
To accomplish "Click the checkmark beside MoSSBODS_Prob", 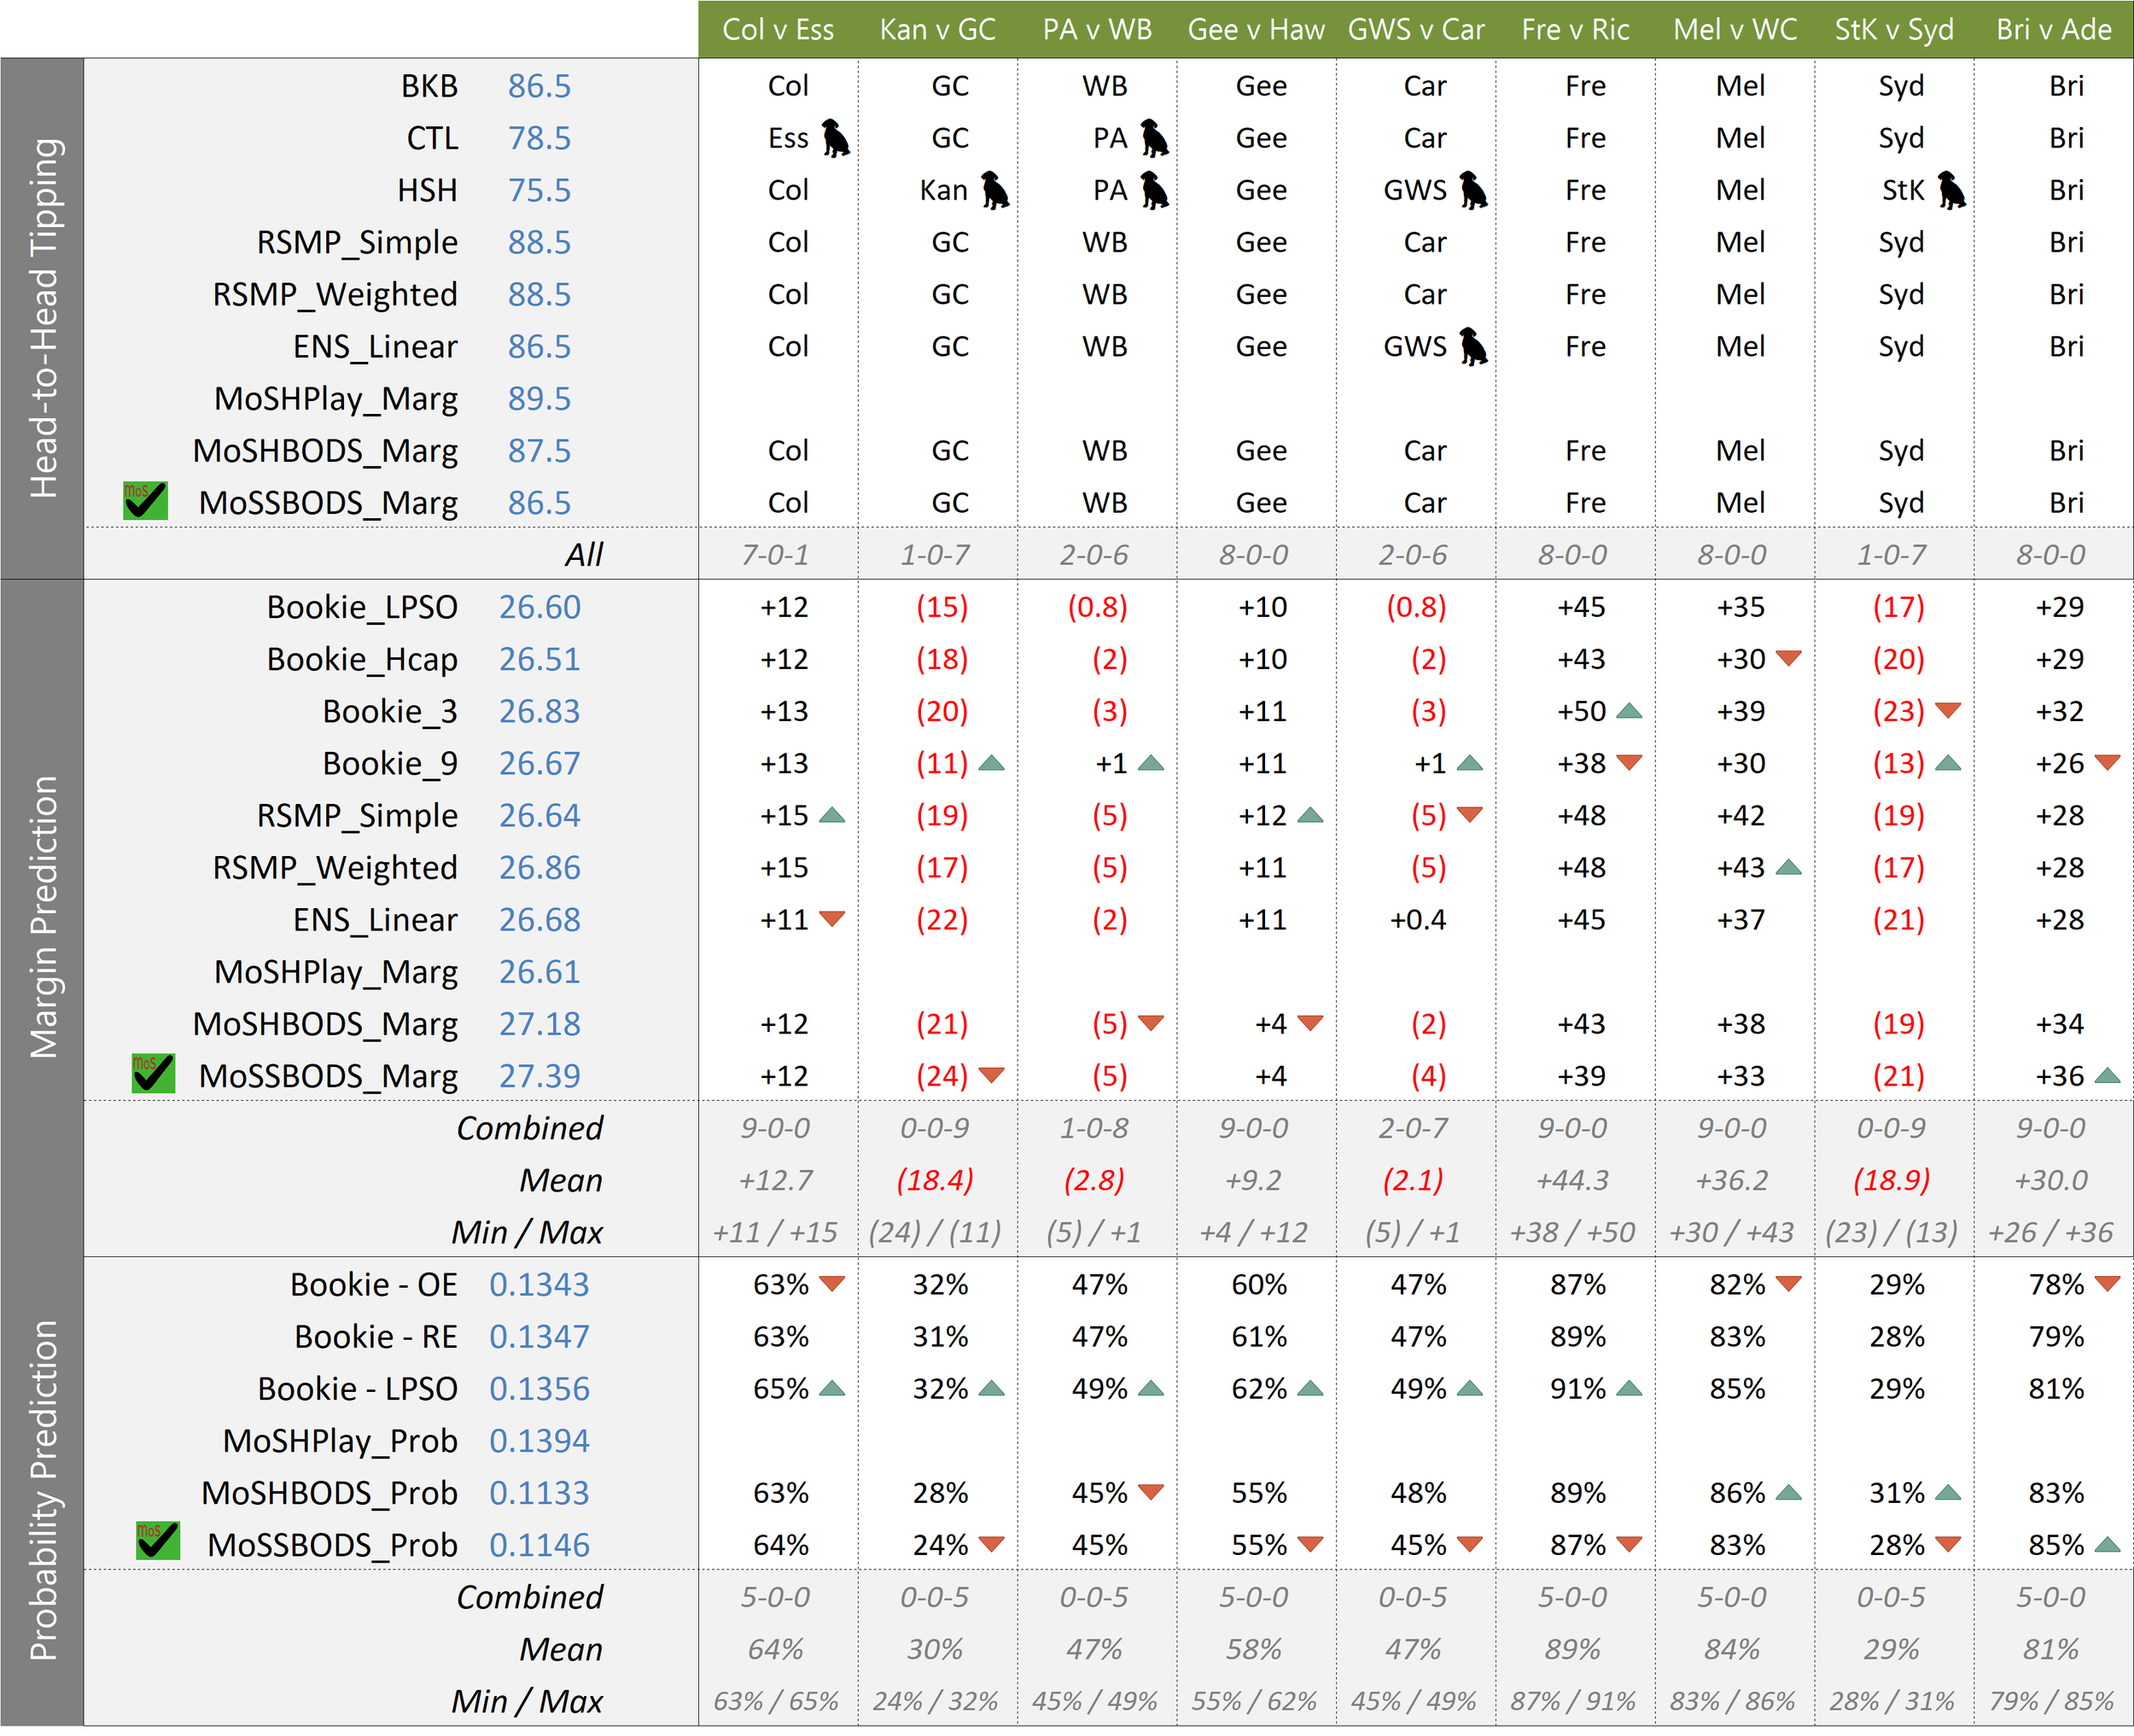I will 157,1542.
